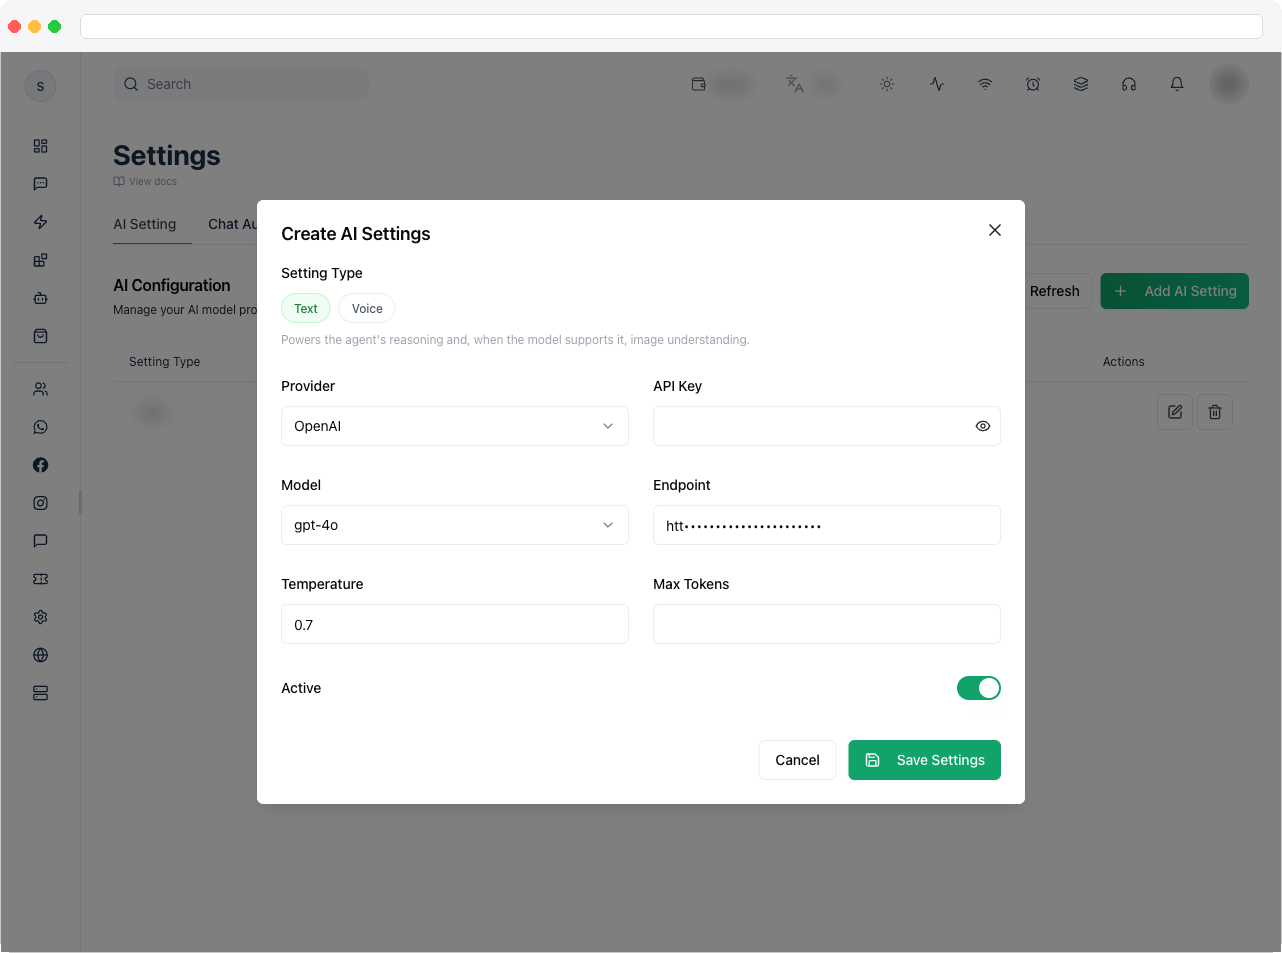
Task: Open the blocks integrations icon in sidebar
Action: (x=40, y=260)
